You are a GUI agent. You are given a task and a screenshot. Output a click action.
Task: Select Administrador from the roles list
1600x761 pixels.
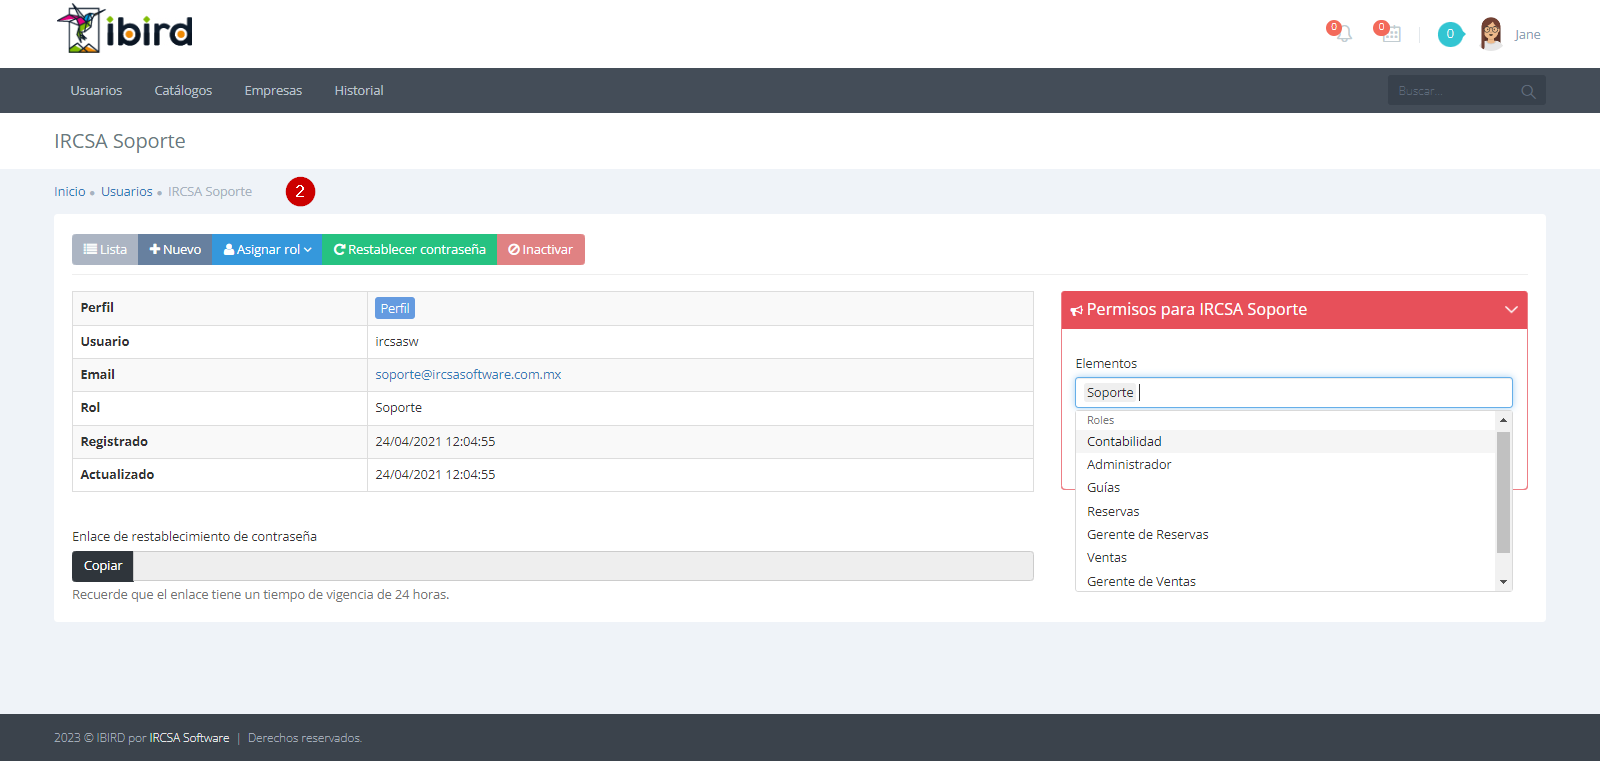pos(1285,465)
